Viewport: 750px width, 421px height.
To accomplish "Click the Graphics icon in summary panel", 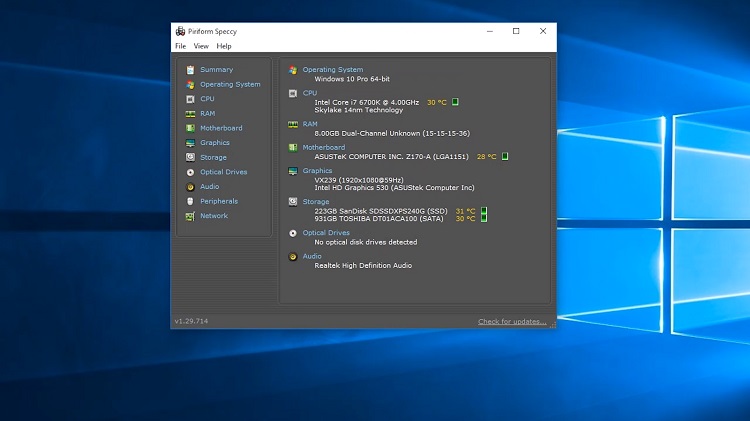I will pyautogui.click(x=293, y=171).
